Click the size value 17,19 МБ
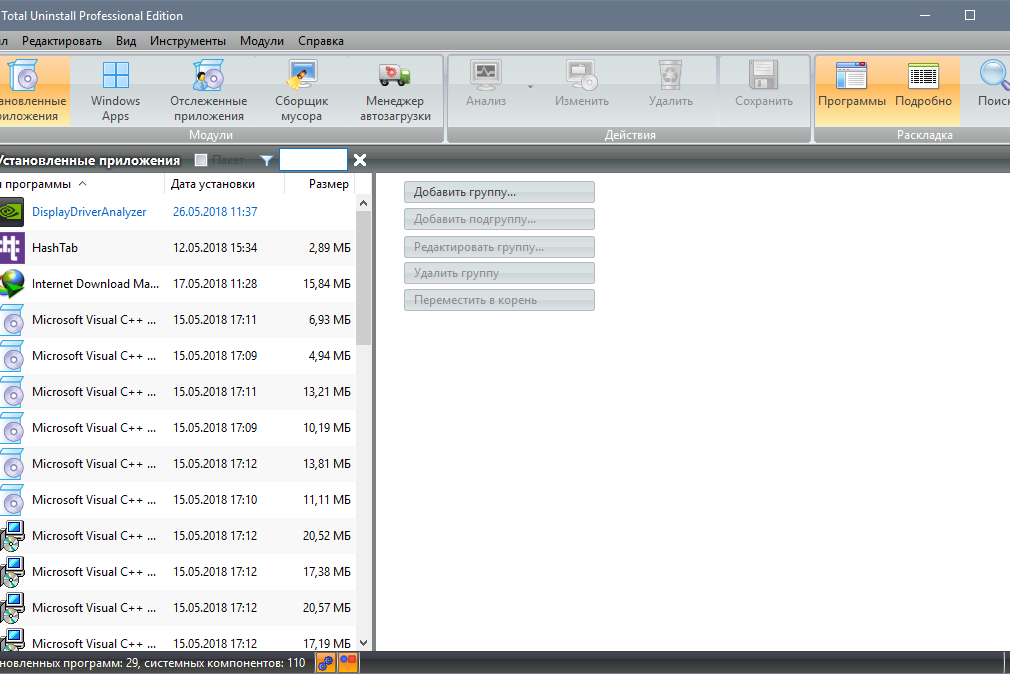The image size is (1010, 674). (327, 644)
